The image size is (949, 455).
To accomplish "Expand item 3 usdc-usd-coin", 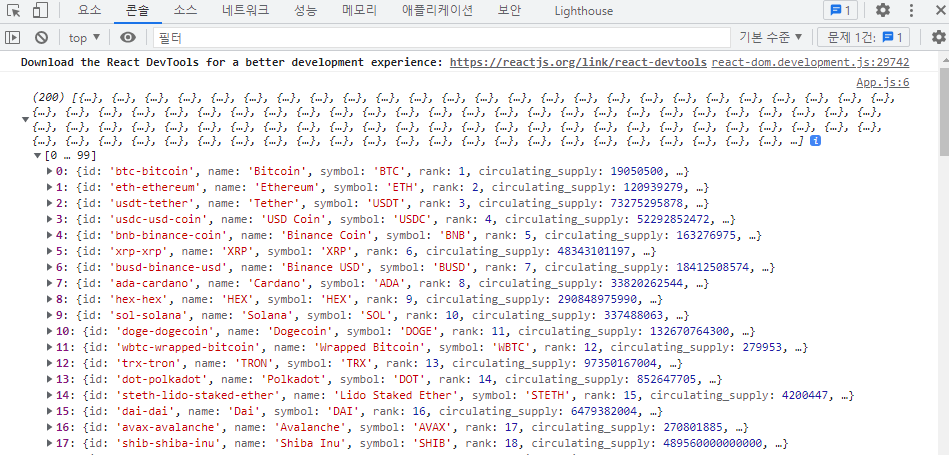I will point(50,219).
